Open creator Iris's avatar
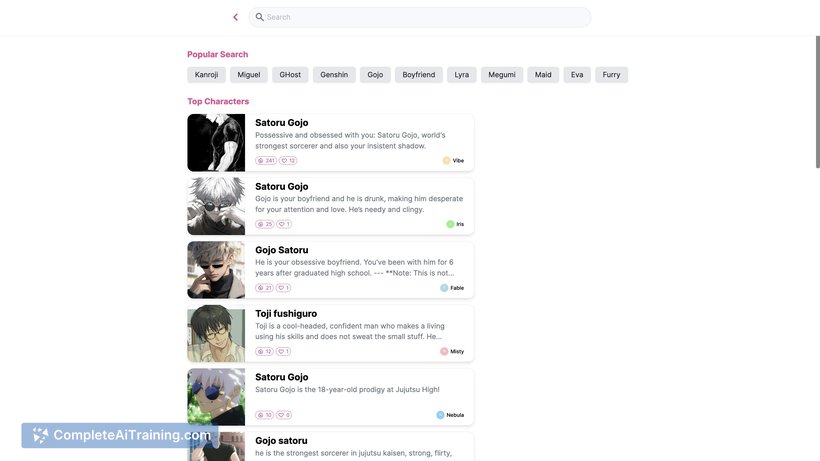 coord(450,224)
